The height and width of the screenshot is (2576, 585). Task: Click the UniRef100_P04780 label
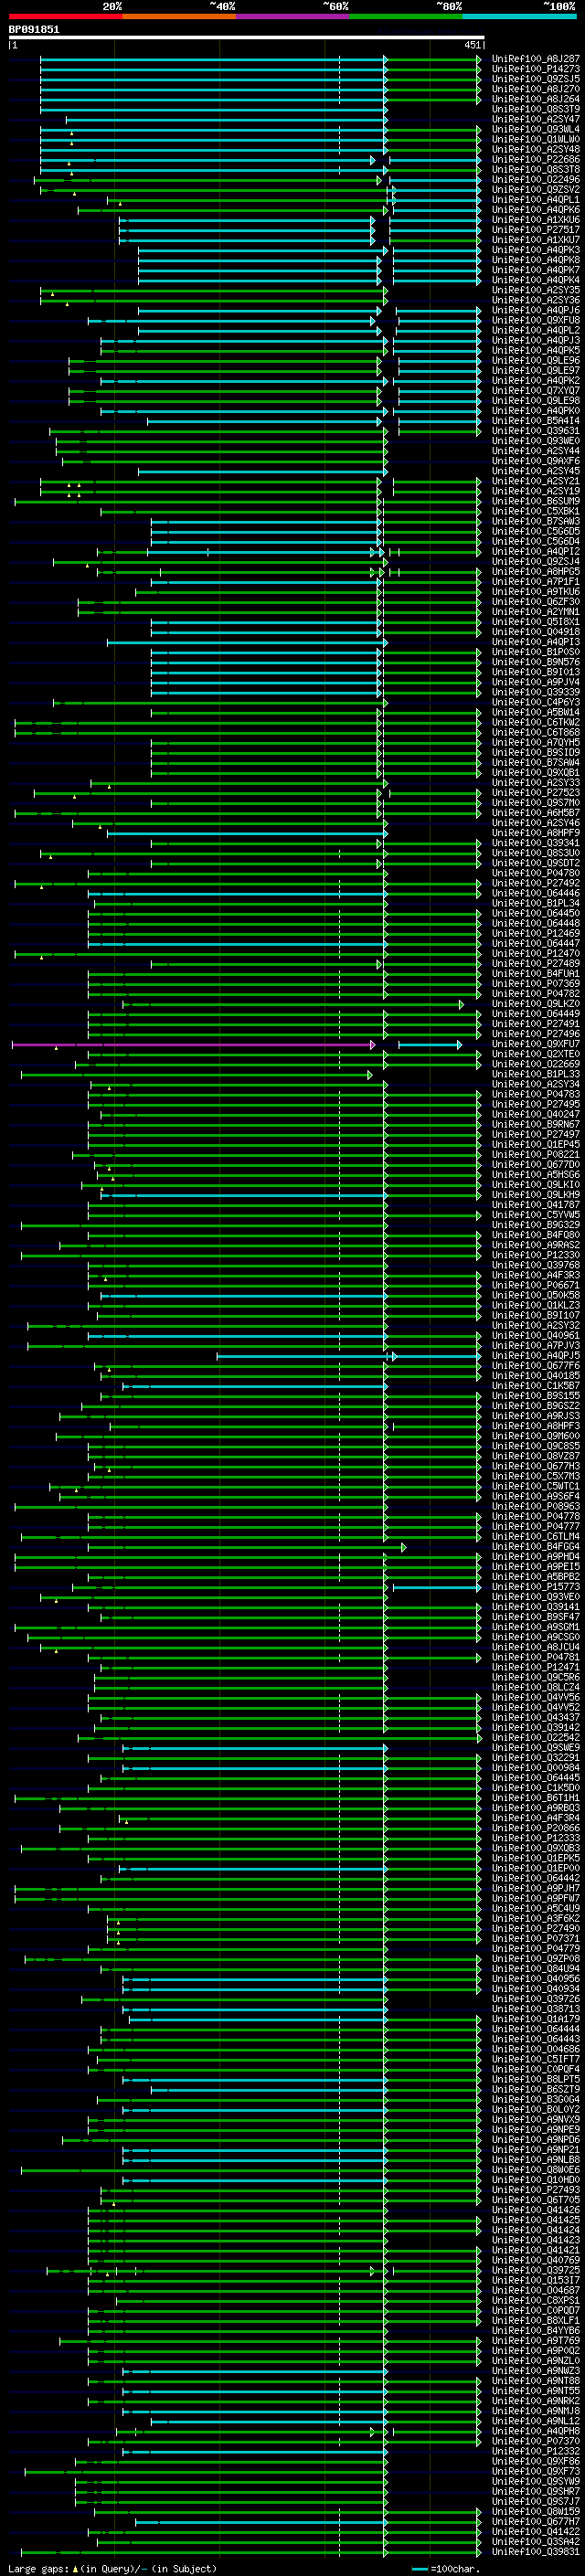coord(536,873)
